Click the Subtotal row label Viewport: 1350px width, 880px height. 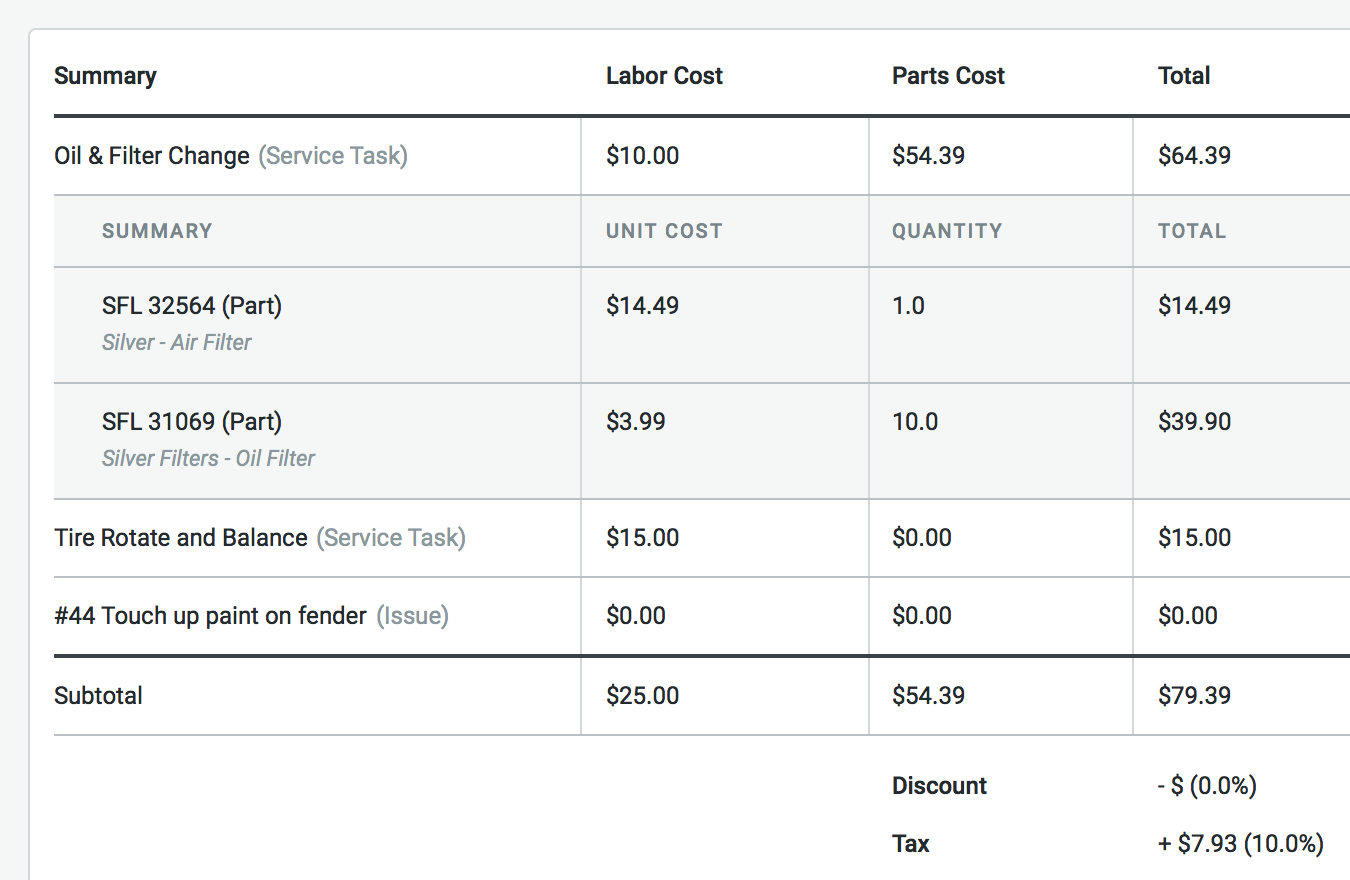tap(98, 696)
